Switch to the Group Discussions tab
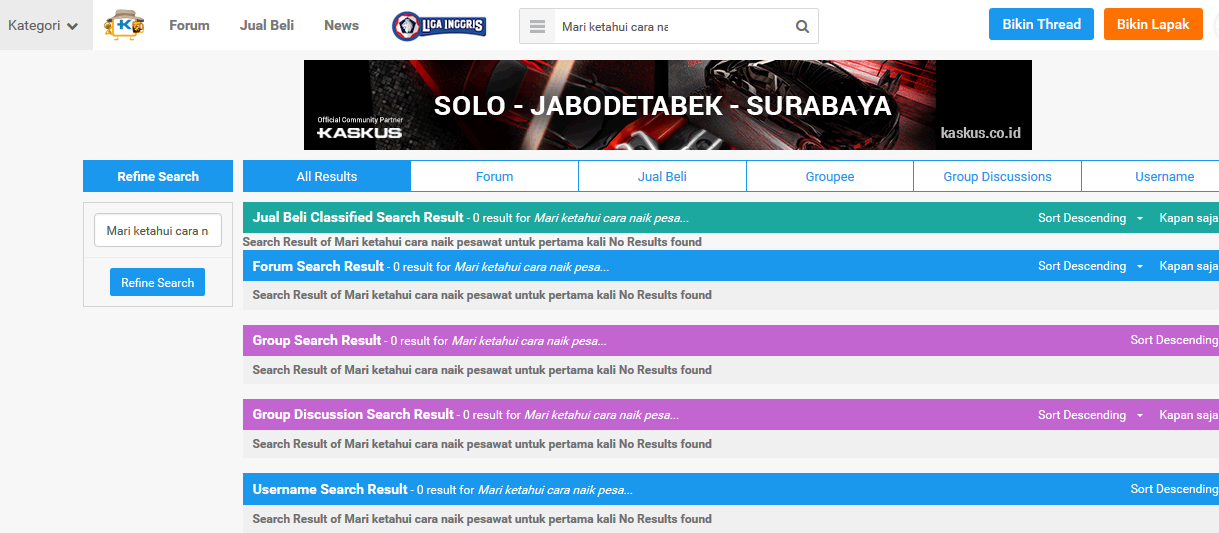1219x533 pixels. [x=997, y=176]
